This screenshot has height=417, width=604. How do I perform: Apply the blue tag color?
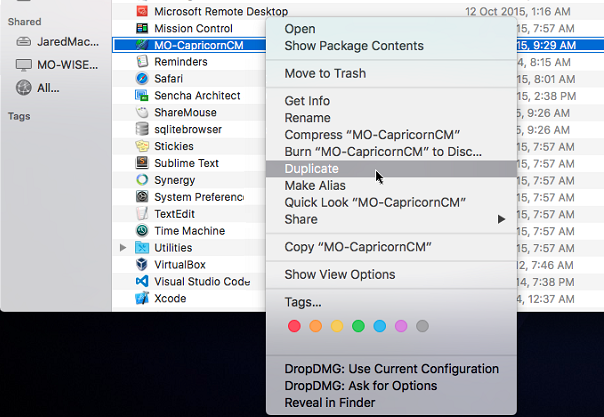[380, 326]
